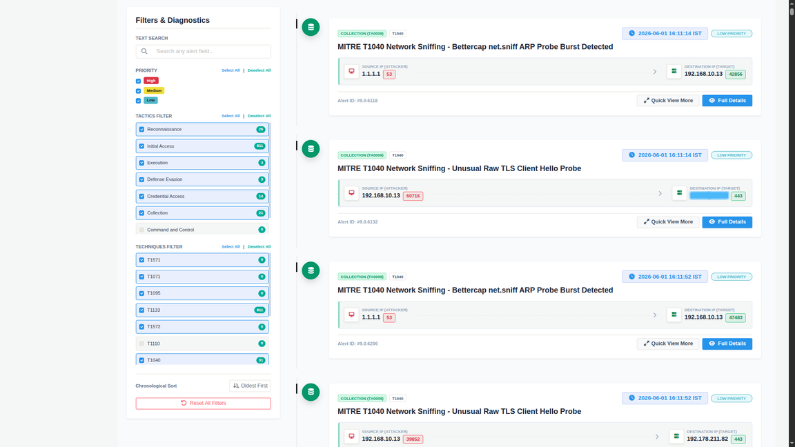Viewport: 795px width, 448px height.
Task: Uncheck technique T1133 filter
Action: click(141, 310)
